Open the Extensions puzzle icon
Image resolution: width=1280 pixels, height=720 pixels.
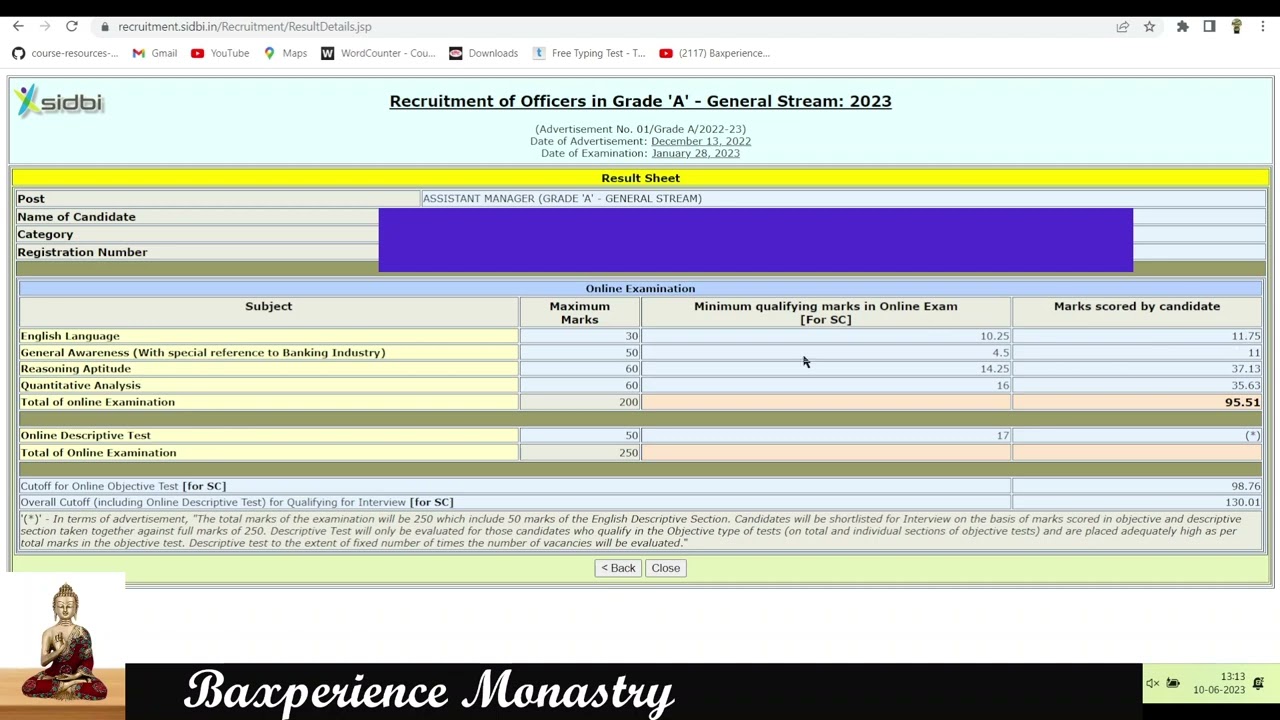tap(1183, 27)
